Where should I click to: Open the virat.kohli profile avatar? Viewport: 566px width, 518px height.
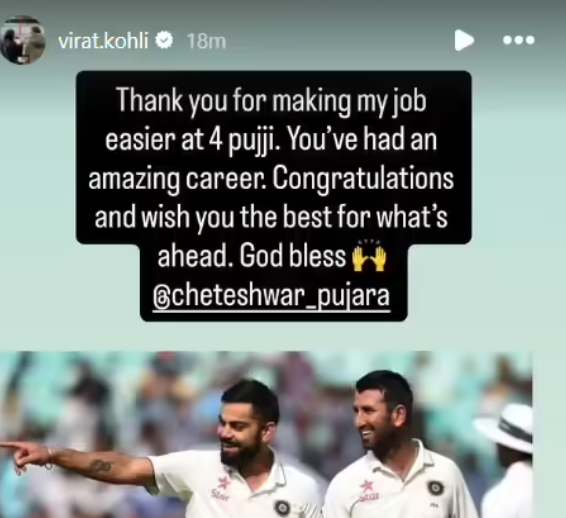pyautogui.click(x=23, y=40)
